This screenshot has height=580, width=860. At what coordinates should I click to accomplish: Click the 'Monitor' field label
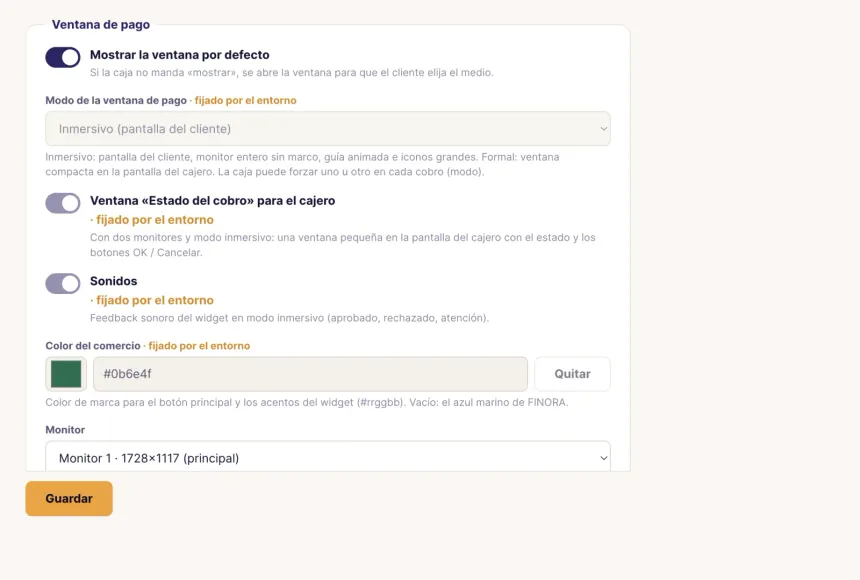pyautogui.click(x=65, y=430)
